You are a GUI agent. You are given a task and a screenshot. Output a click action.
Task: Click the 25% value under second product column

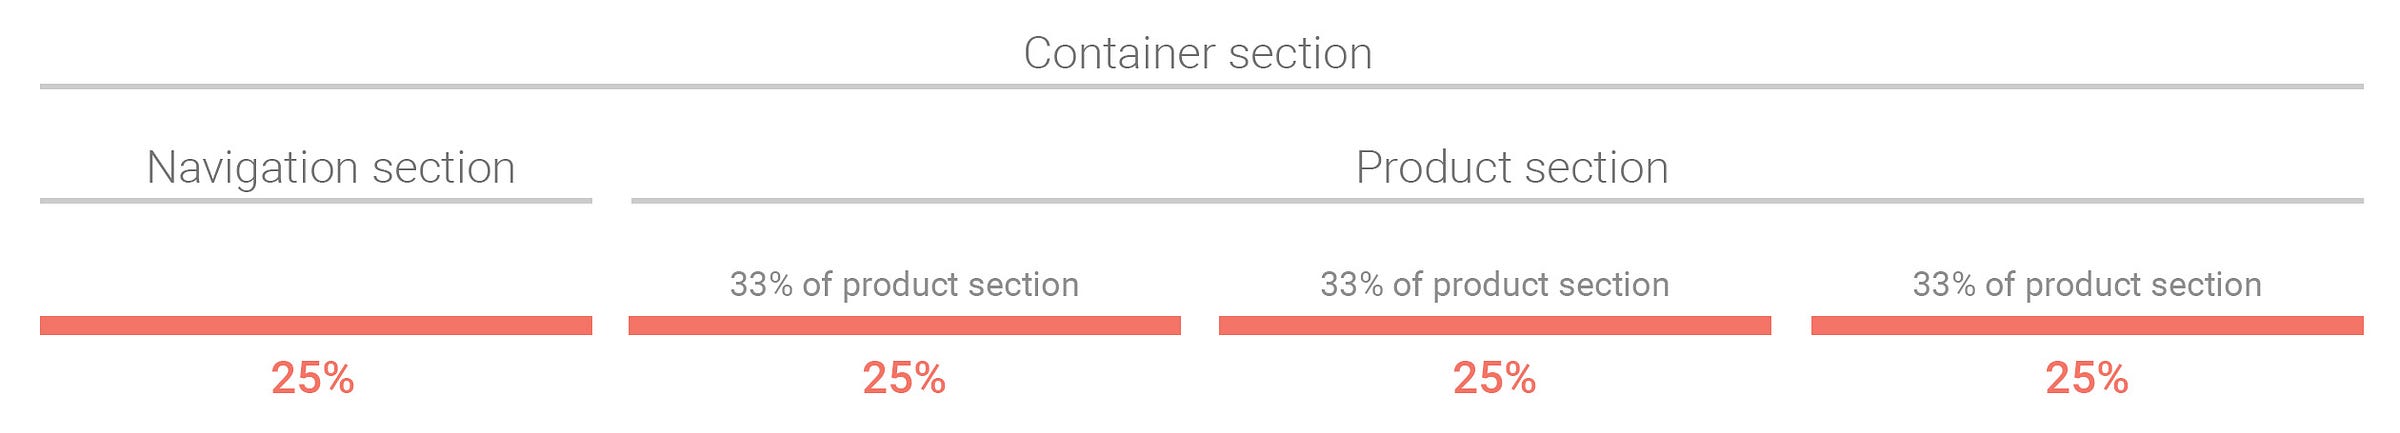1495,379
